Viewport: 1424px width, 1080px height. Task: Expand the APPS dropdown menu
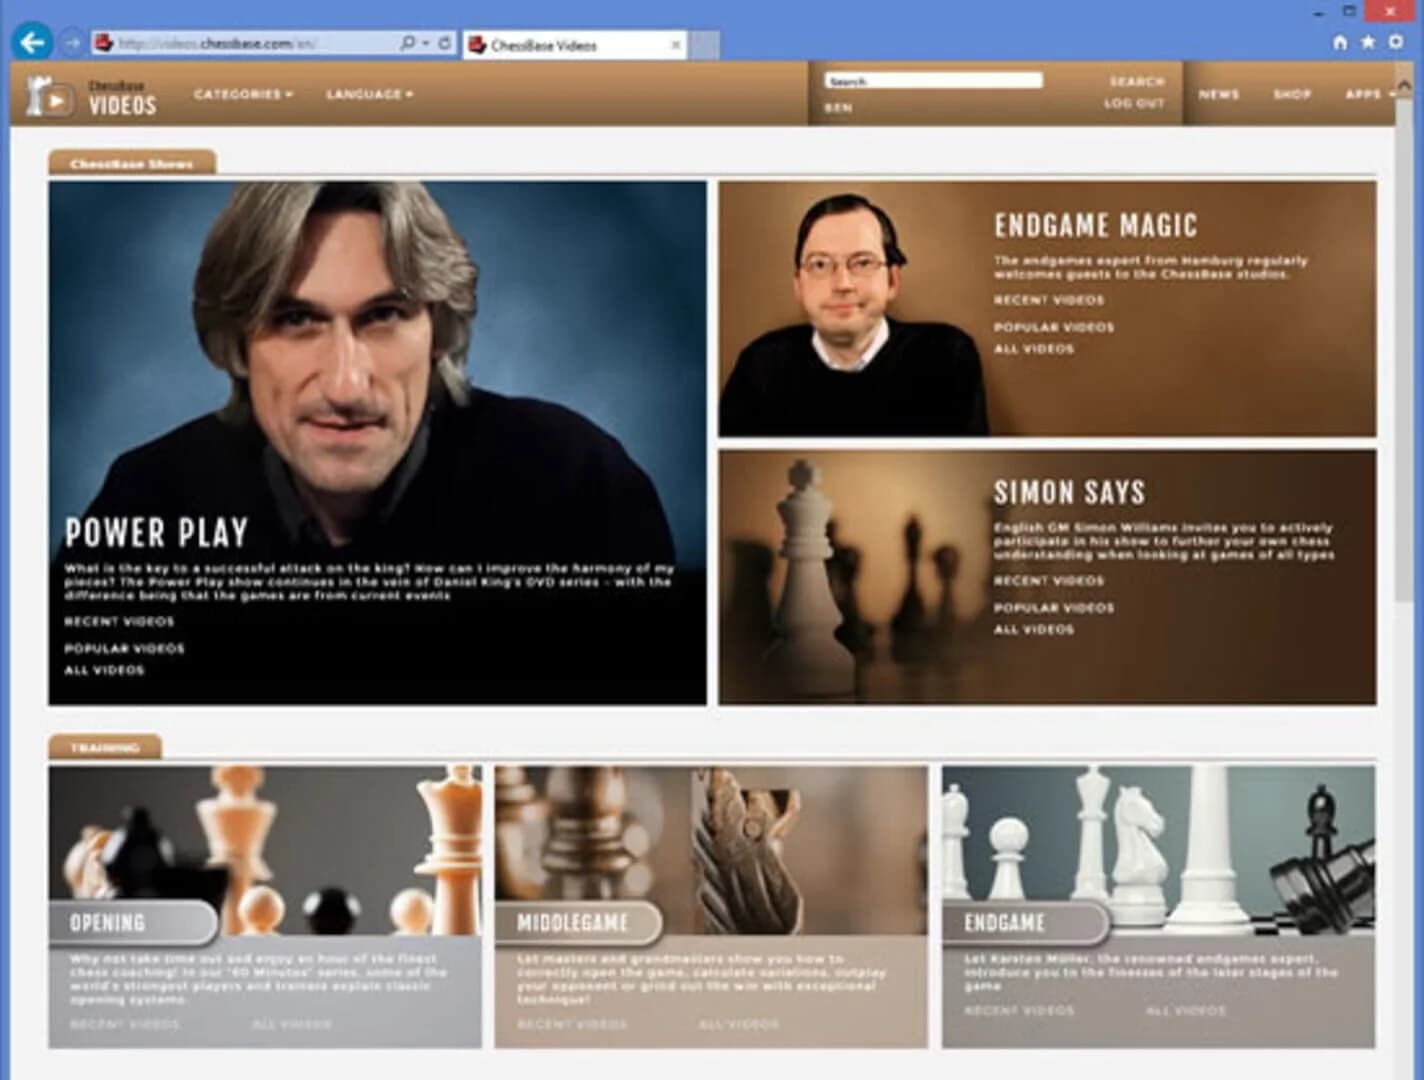pyautogui.click(x=1364, y=93)
